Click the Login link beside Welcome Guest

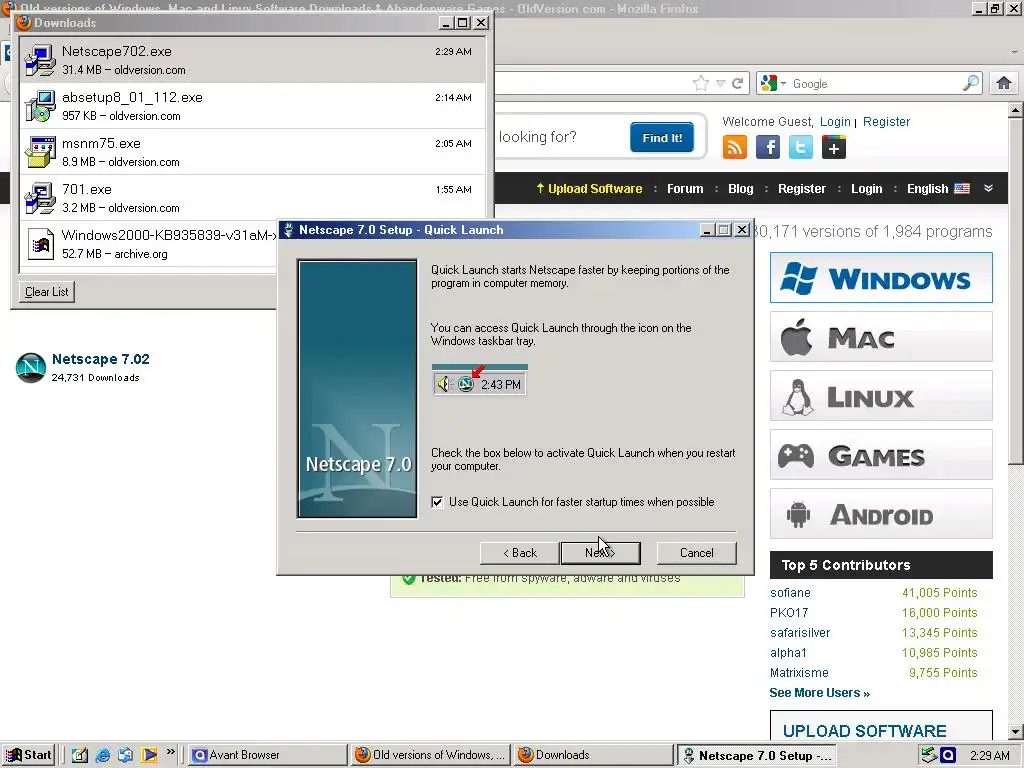835,121
